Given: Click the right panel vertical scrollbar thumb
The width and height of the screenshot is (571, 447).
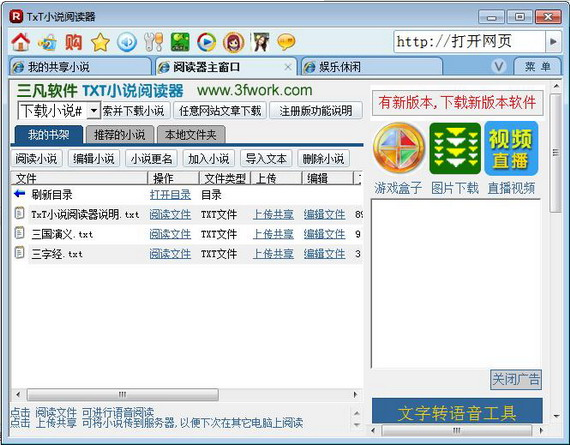Looking at the screenshot, I should pyautogui.click(x=555, y=153).
